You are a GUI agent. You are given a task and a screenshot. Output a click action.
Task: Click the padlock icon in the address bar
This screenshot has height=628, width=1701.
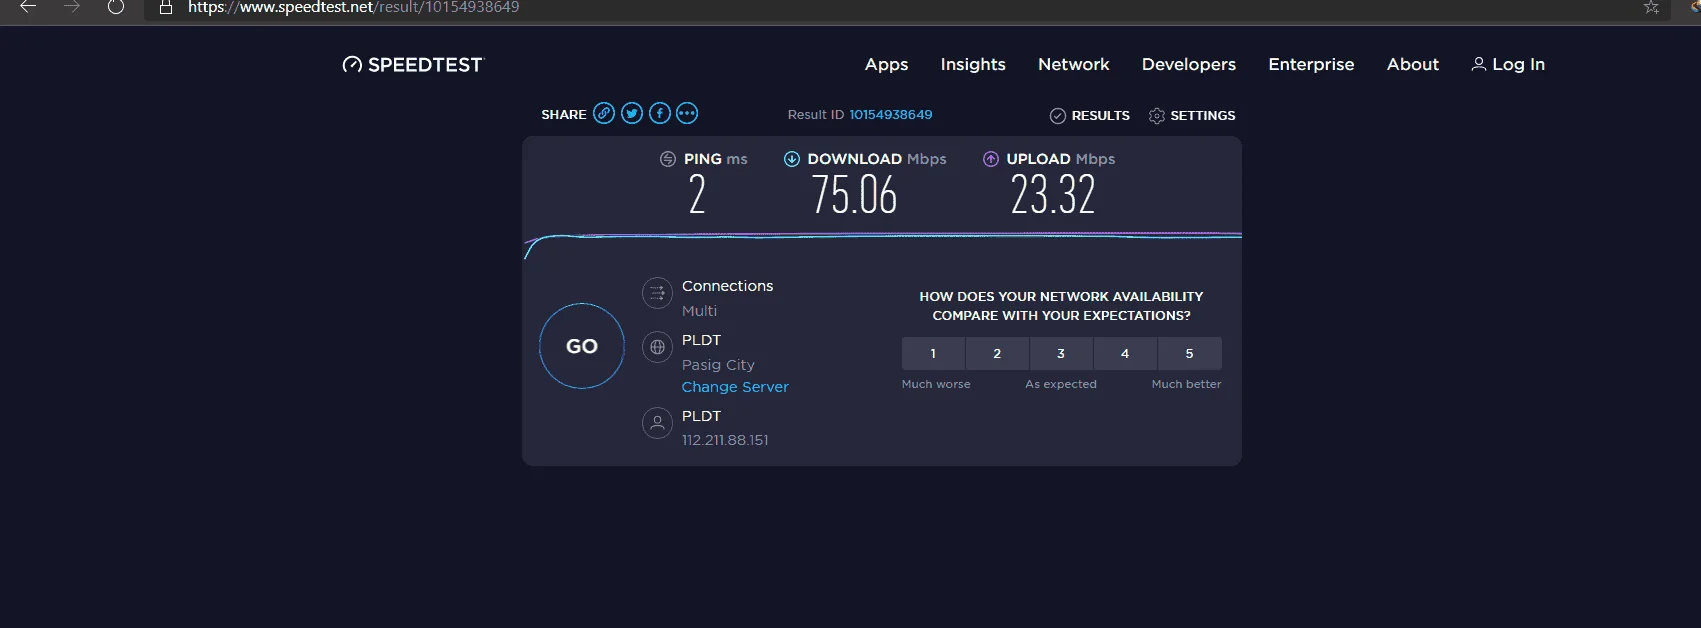[x=166, y=7]
